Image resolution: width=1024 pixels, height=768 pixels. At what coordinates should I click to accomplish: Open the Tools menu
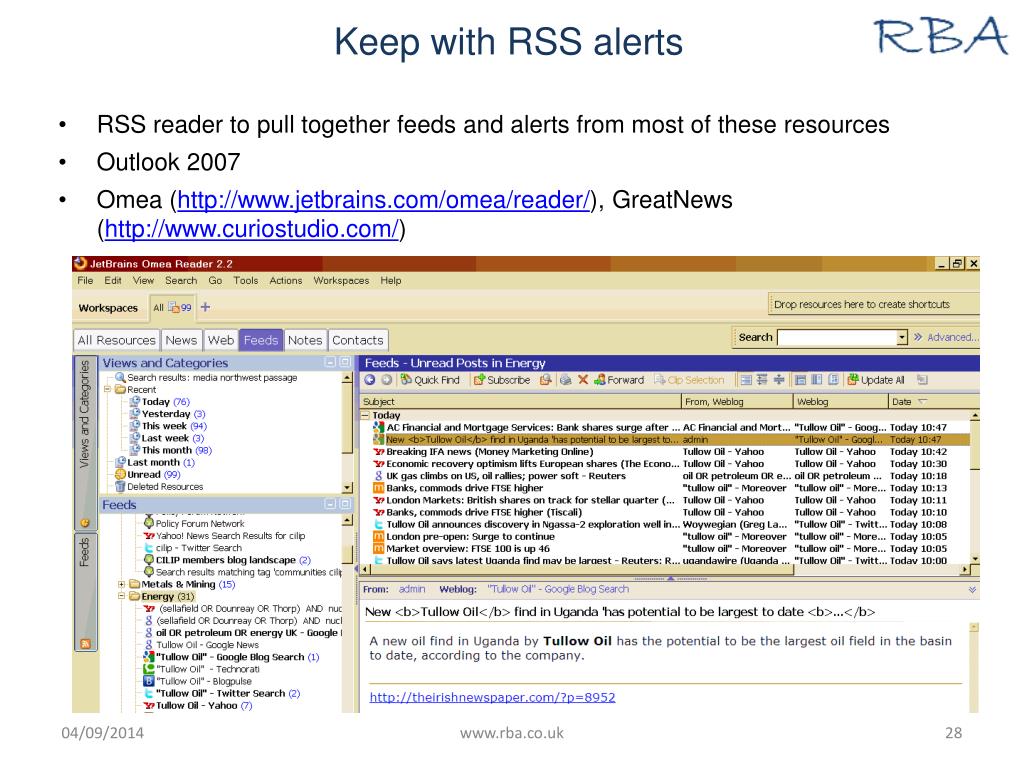click(246, 280)
